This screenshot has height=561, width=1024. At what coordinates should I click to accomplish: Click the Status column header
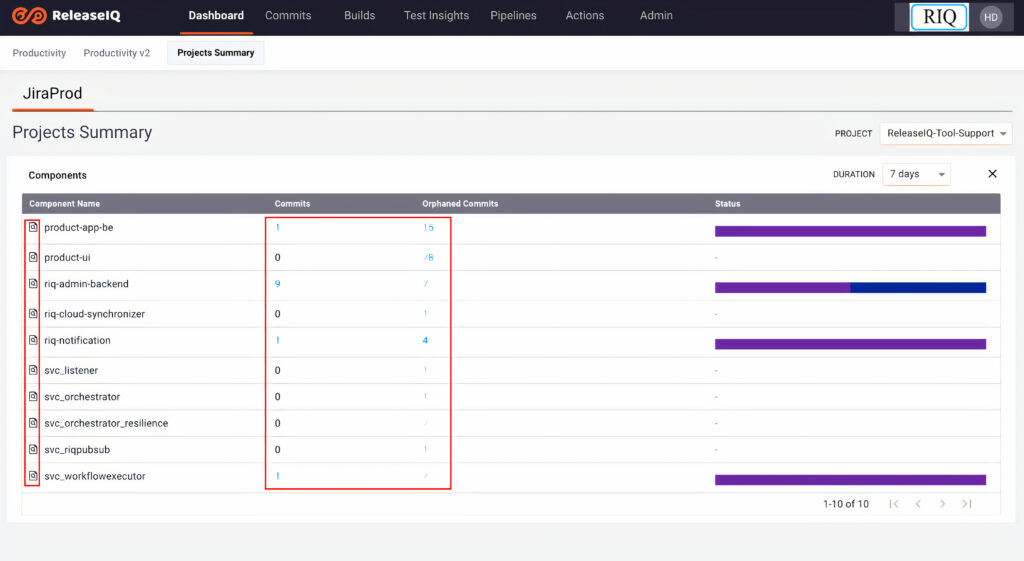[728, 204]
